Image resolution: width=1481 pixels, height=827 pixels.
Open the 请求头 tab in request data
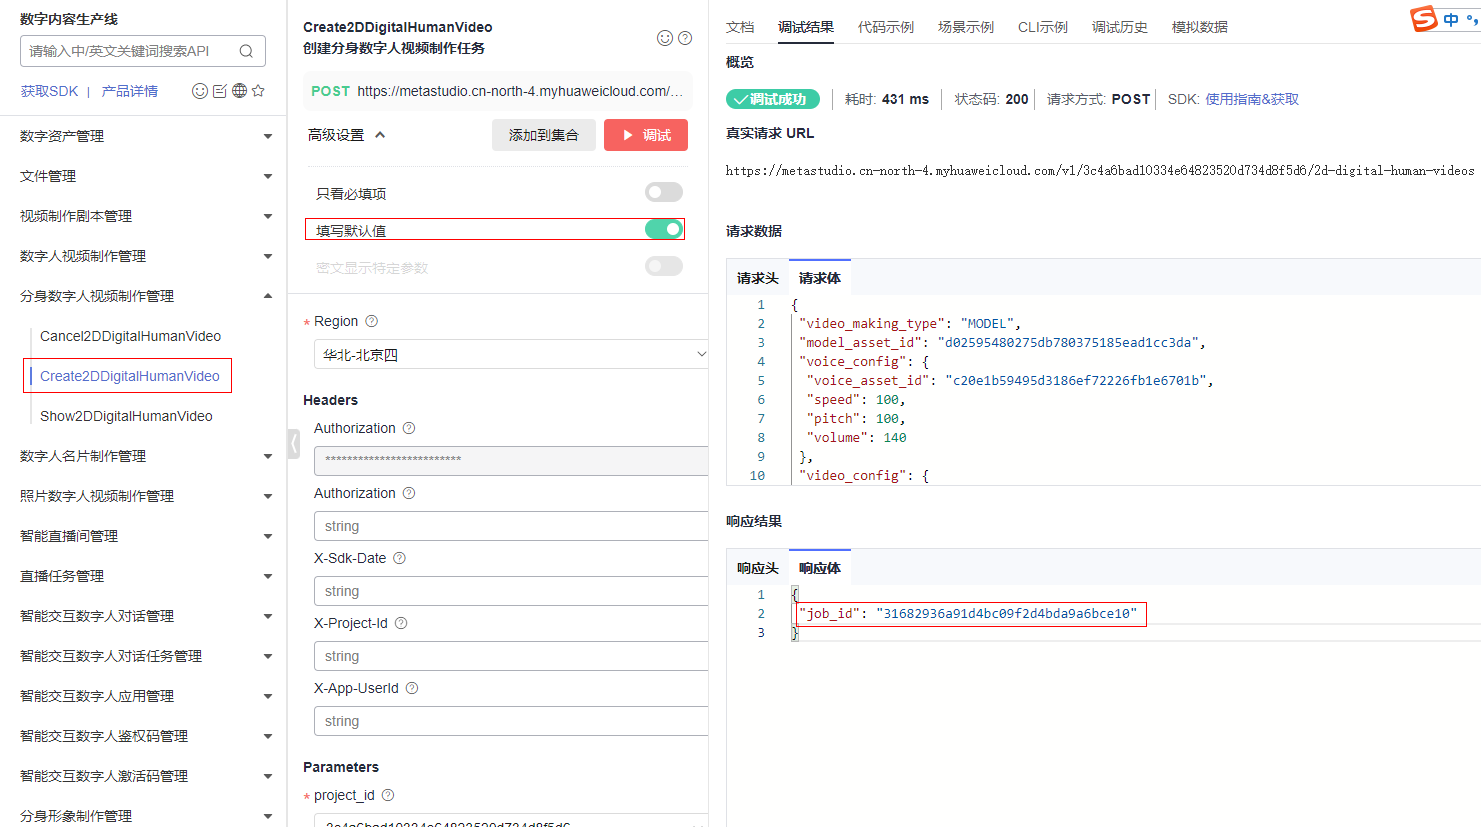click(758, 278)
